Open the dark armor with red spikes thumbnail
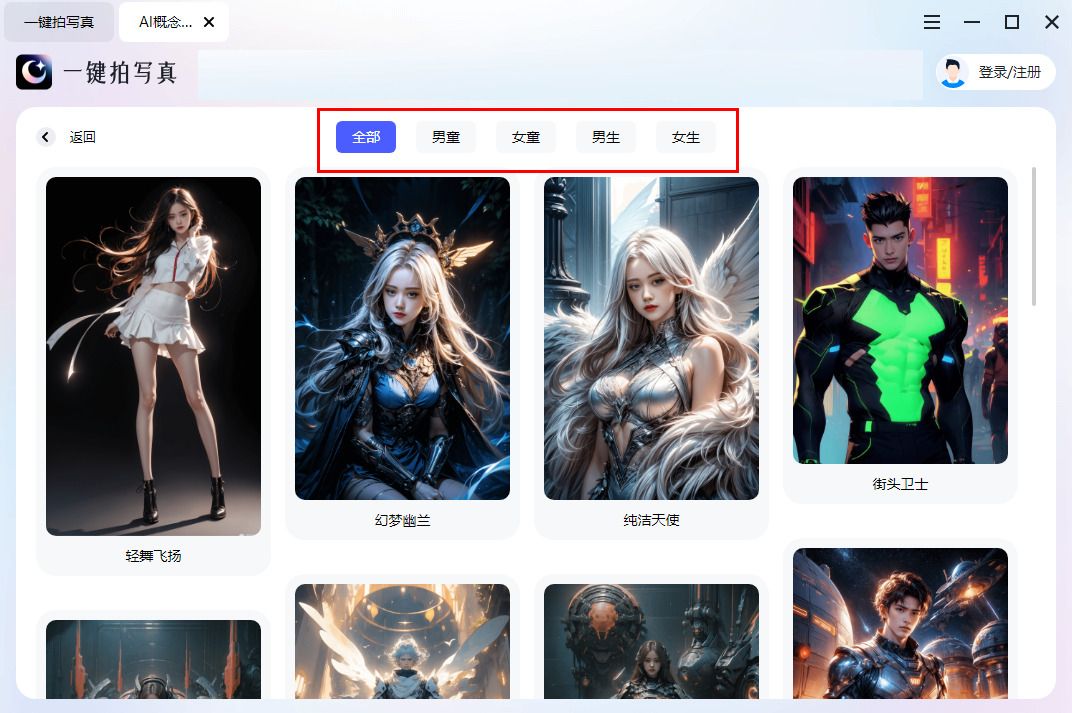 tap(153, 659)
